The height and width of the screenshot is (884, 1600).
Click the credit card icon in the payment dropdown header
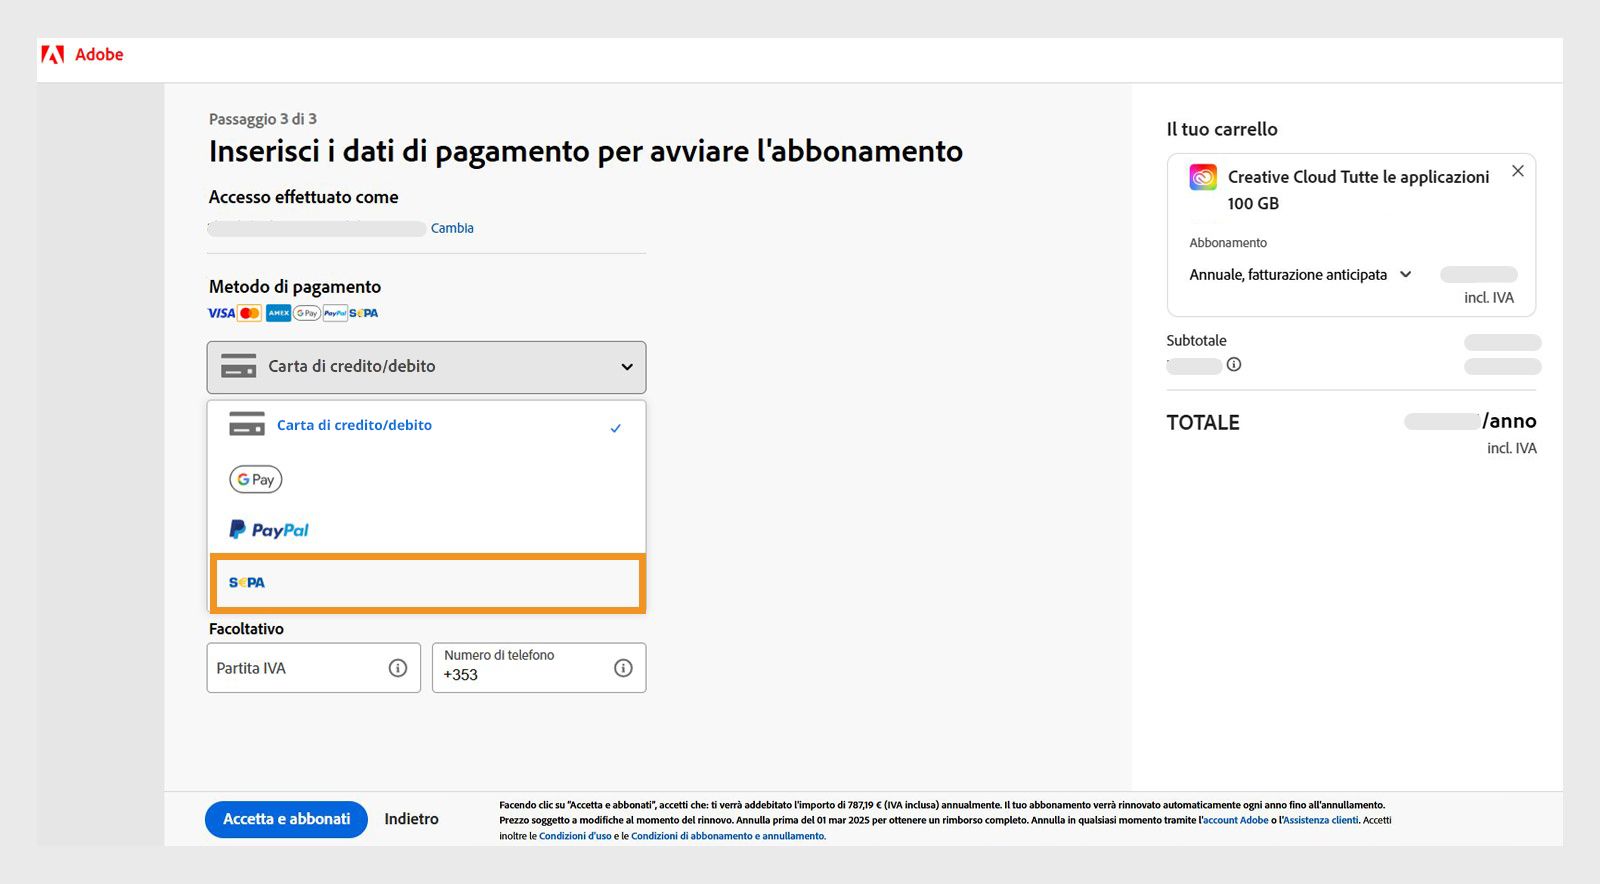click(239, 366)
